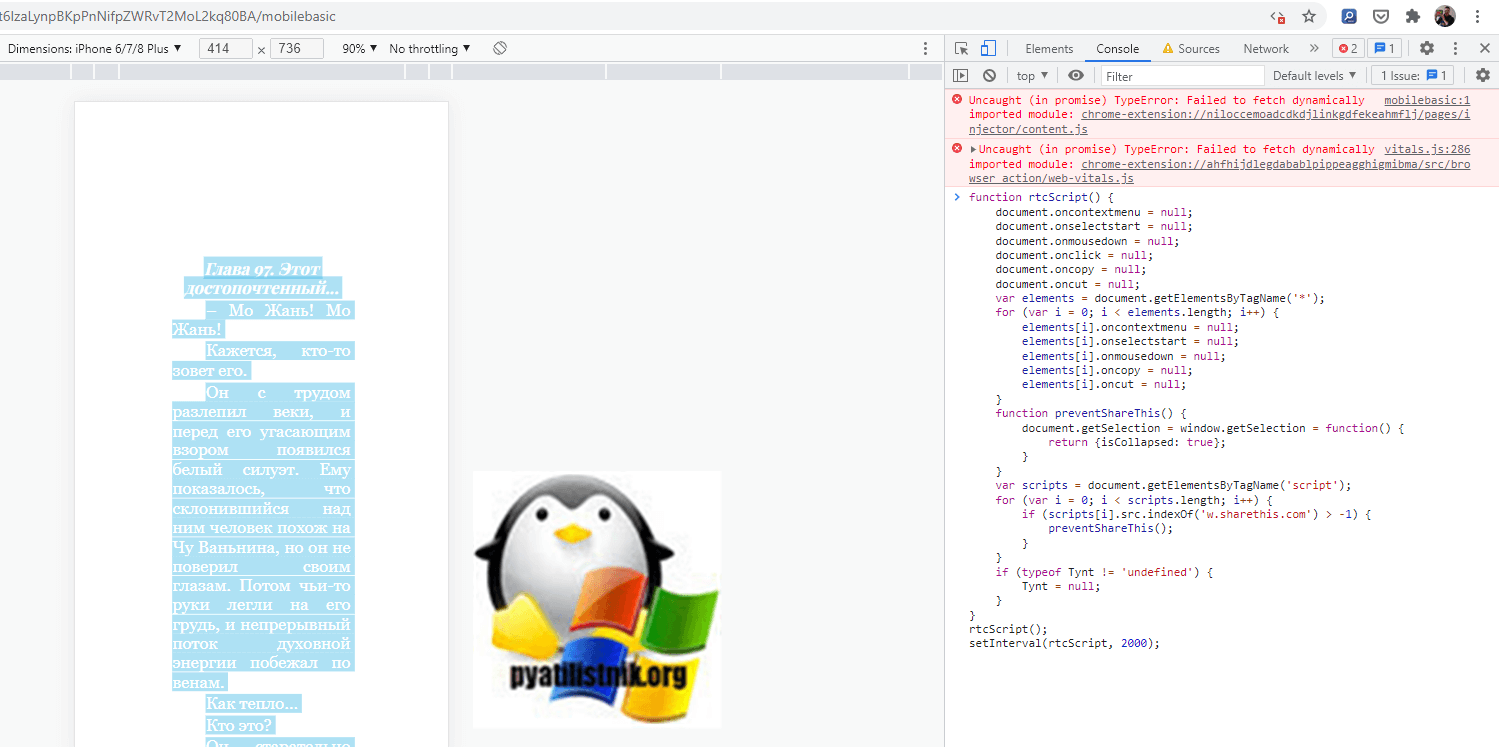
Task: Bookmark this page with star icon
Action: coord(1309,16)
